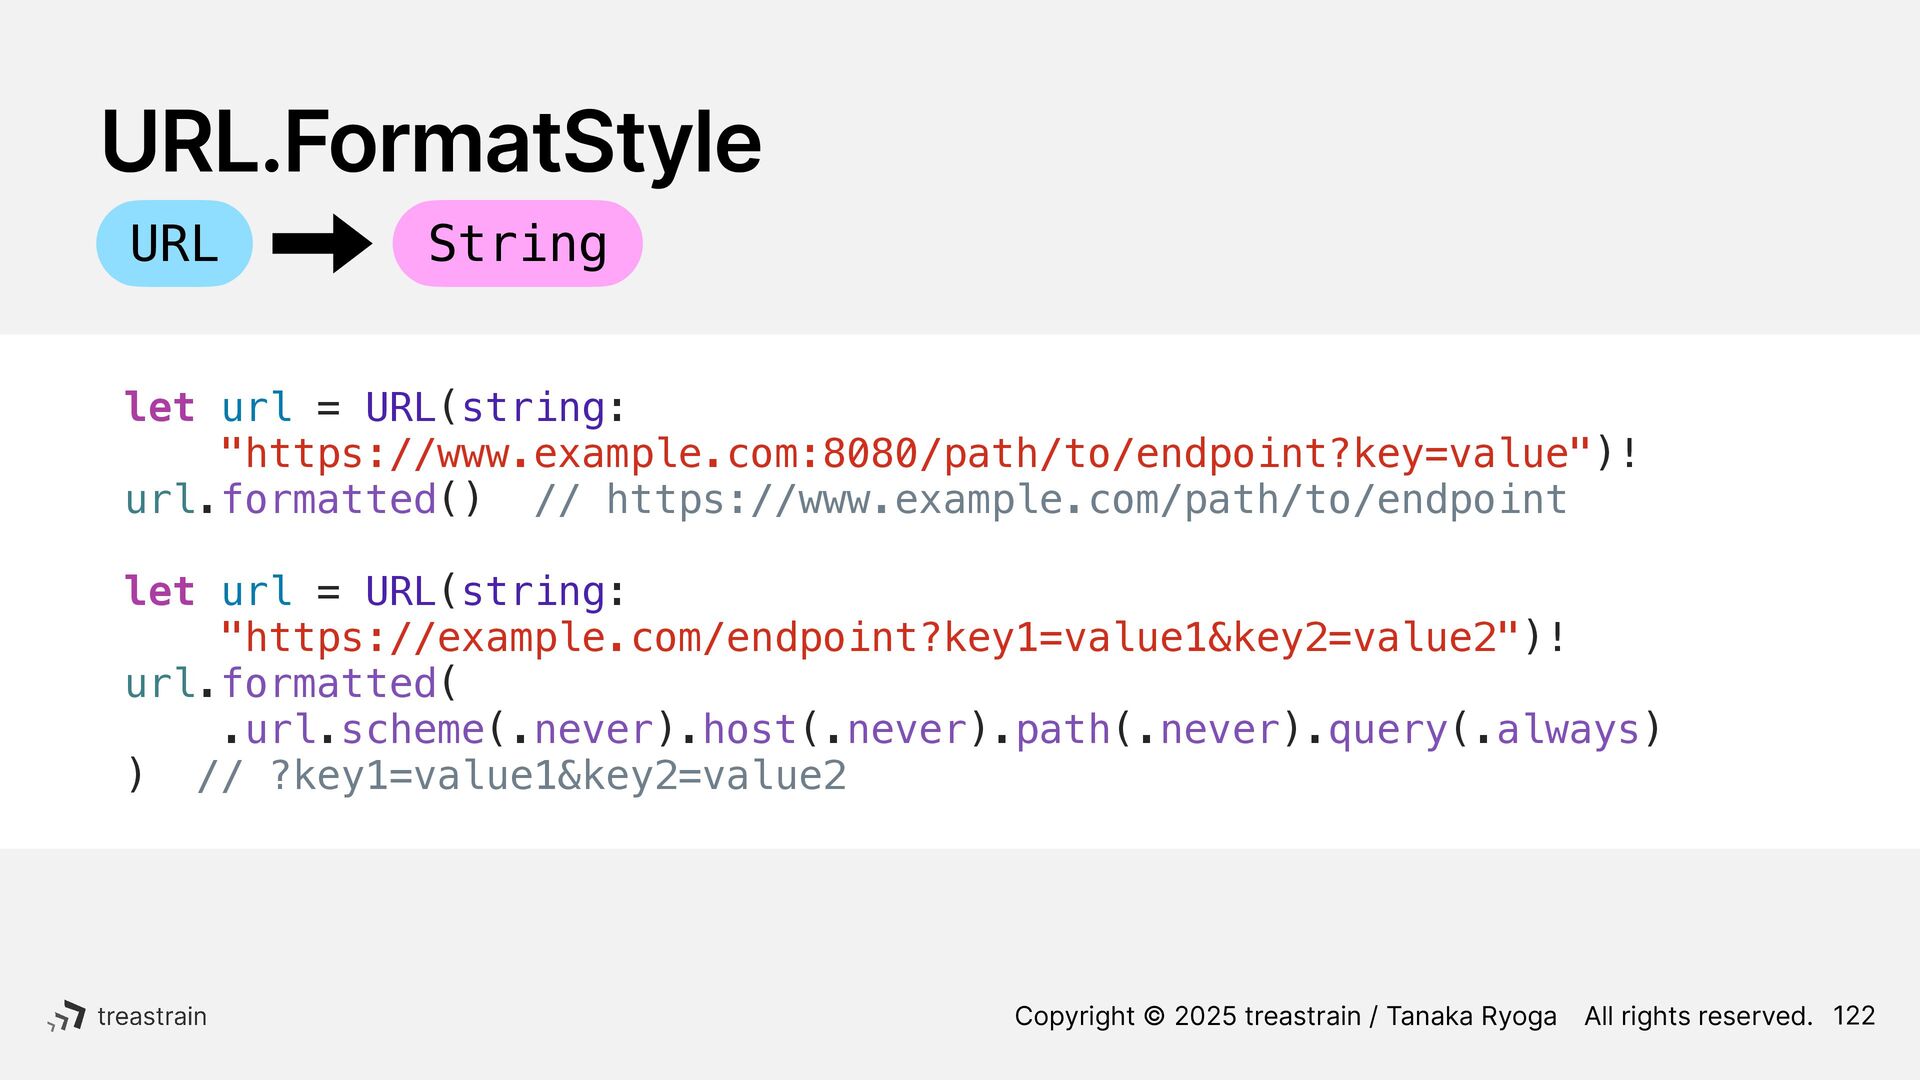Click the first red https://www.example.com:8080 string literal
The width and height of the screenshot is (1920, 1080).
[905, 454]
